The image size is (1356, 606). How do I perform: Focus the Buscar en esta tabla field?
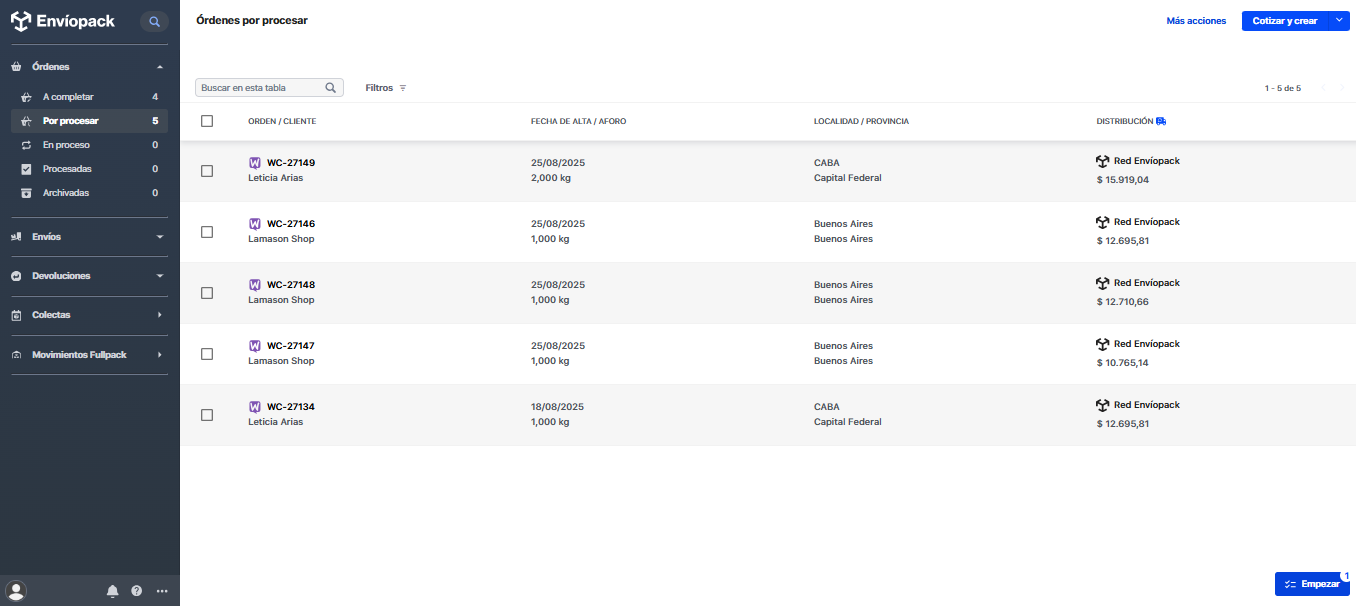pyautogui.click(x=260, y=88)
